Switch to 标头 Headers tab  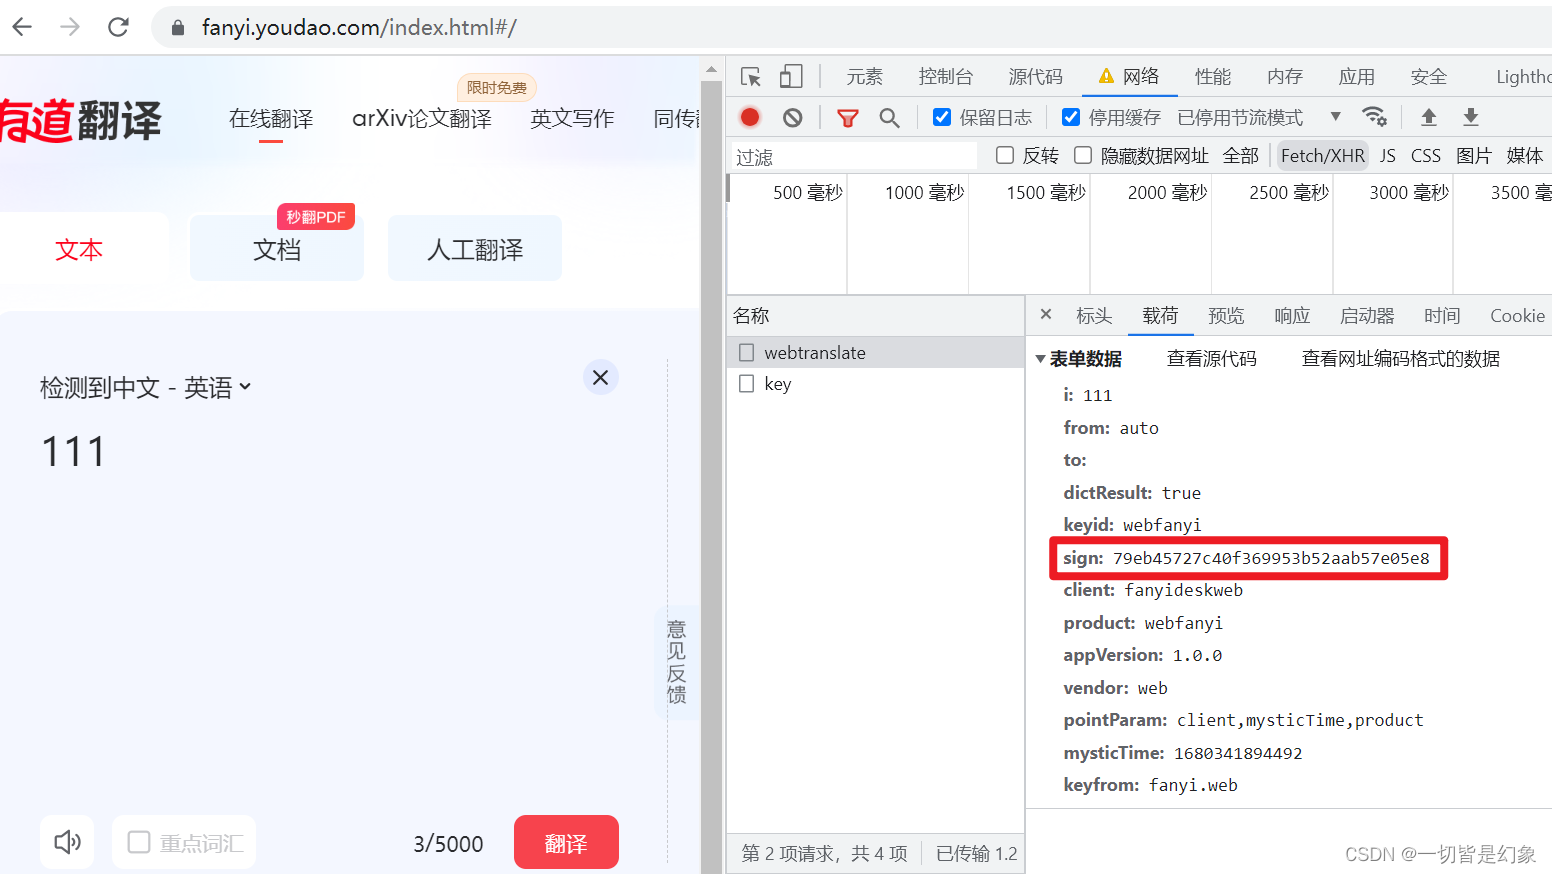[1094, 316]
